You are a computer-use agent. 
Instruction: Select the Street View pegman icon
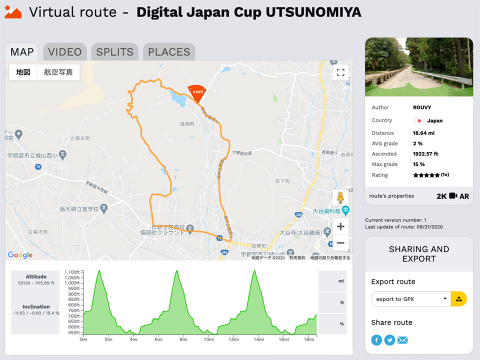point(340,198)
